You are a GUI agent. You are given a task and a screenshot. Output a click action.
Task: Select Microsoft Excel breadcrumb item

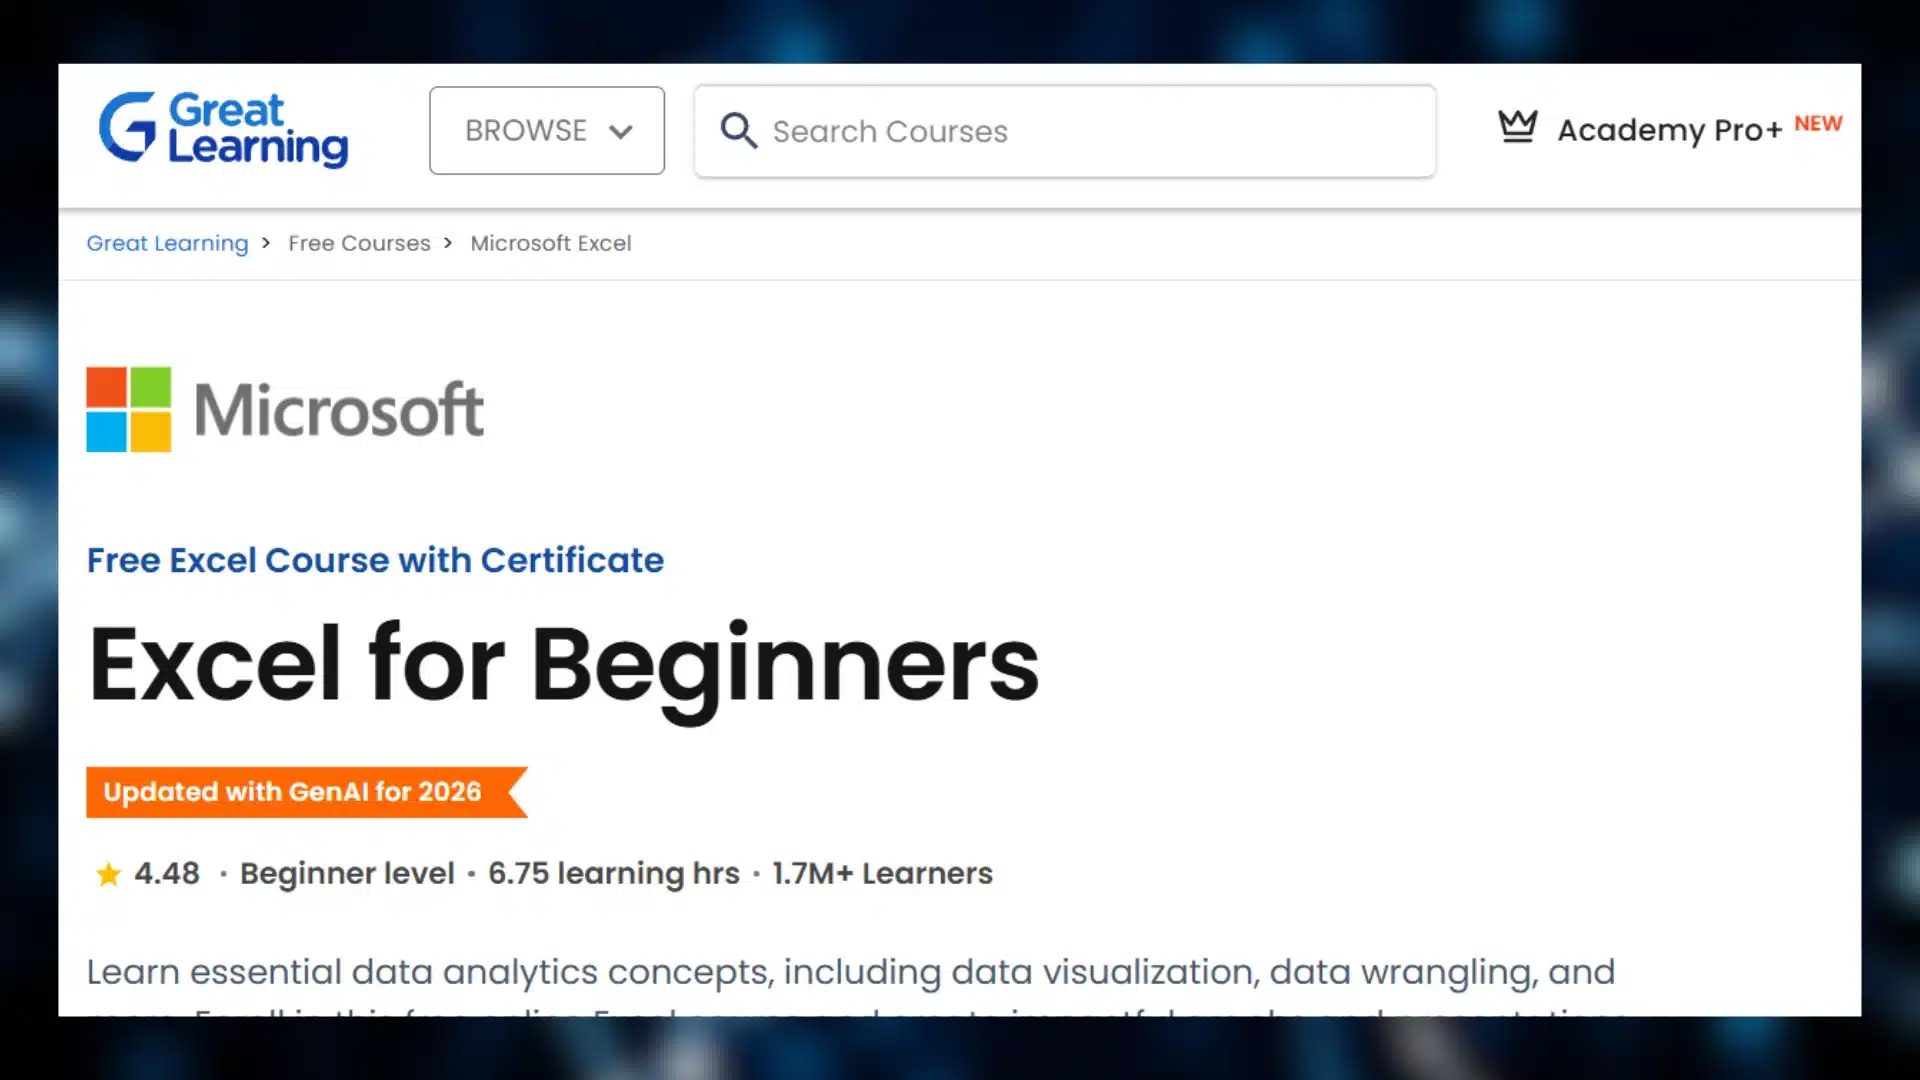(x=551, y=243)
